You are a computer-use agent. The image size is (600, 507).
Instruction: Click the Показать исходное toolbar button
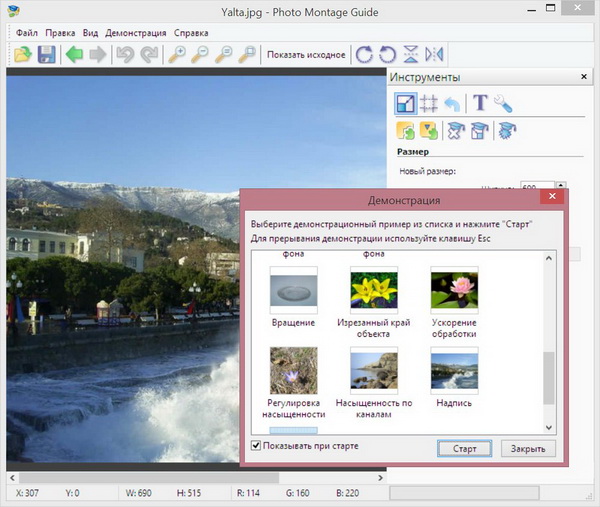[x=305, y=55]
